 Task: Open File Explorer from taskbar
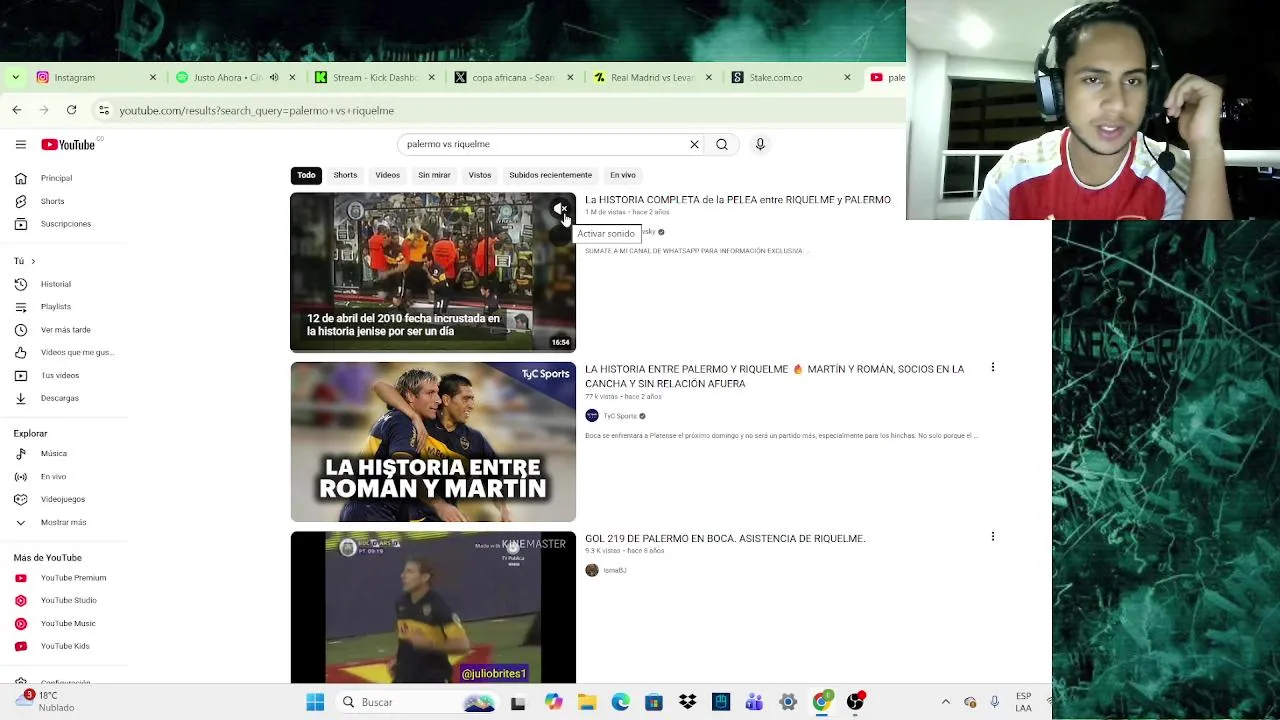587,702
